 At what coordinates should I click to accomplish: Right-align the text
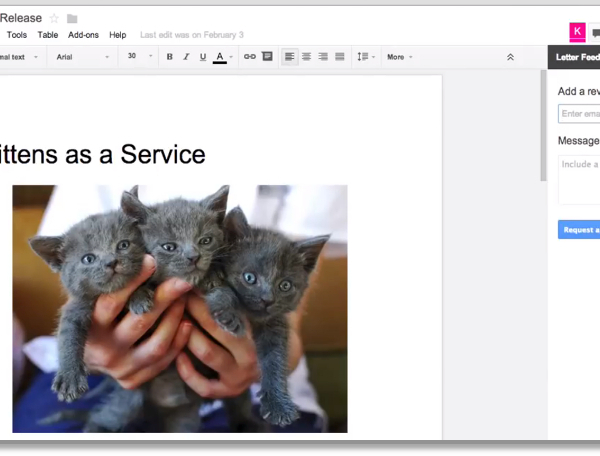click(x=323, y=57)
